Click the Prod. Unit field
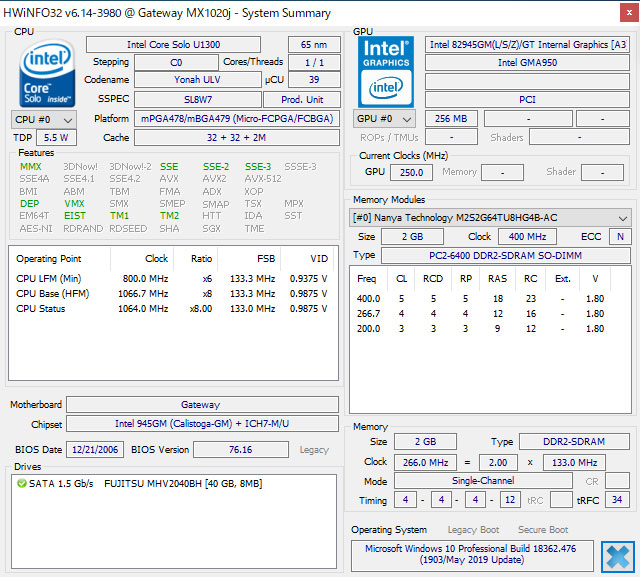This screenshot has height=577, width=640. pyautogui.click(x=302, y=100)
